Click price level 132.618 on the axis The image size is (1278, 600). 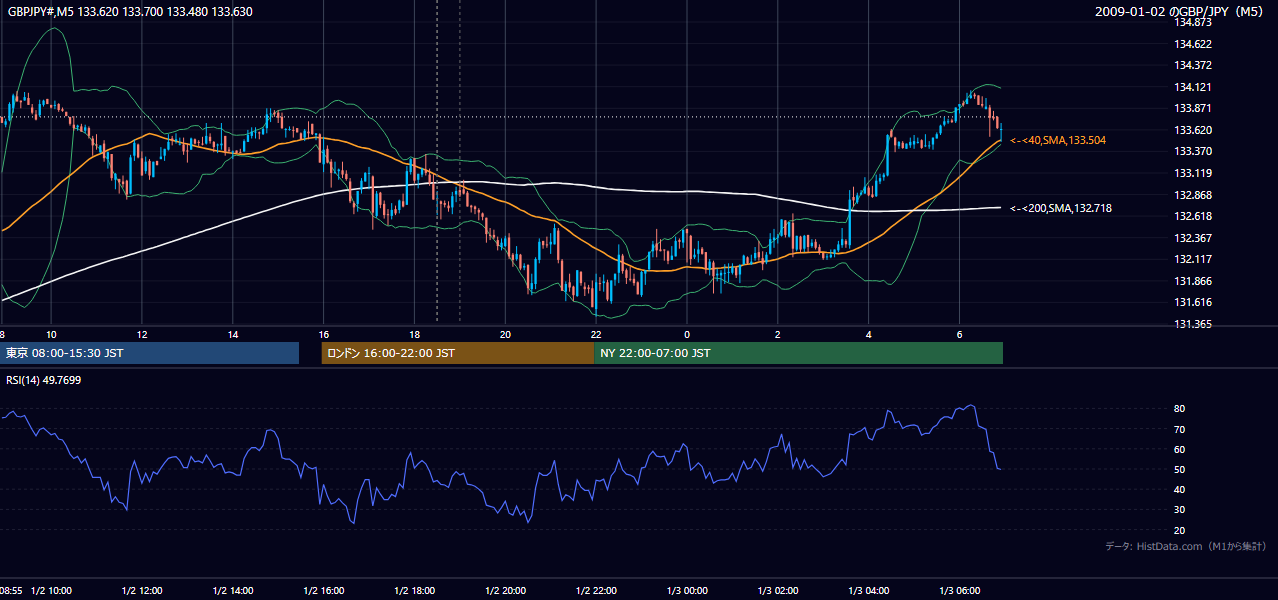pyautogui.click(x=1193, y=216)
